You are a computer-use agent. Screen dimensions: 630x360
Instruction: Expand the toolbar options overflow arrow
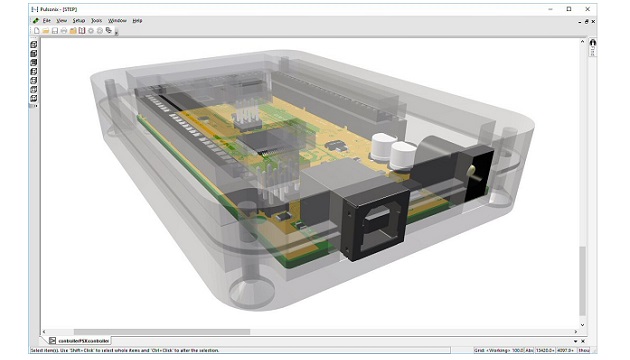(x=117, y=33)
